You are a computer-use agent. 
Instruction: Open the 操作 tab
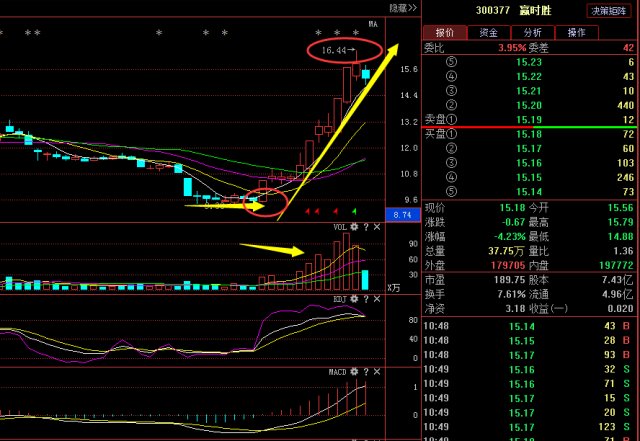click(x=576, y=33)
